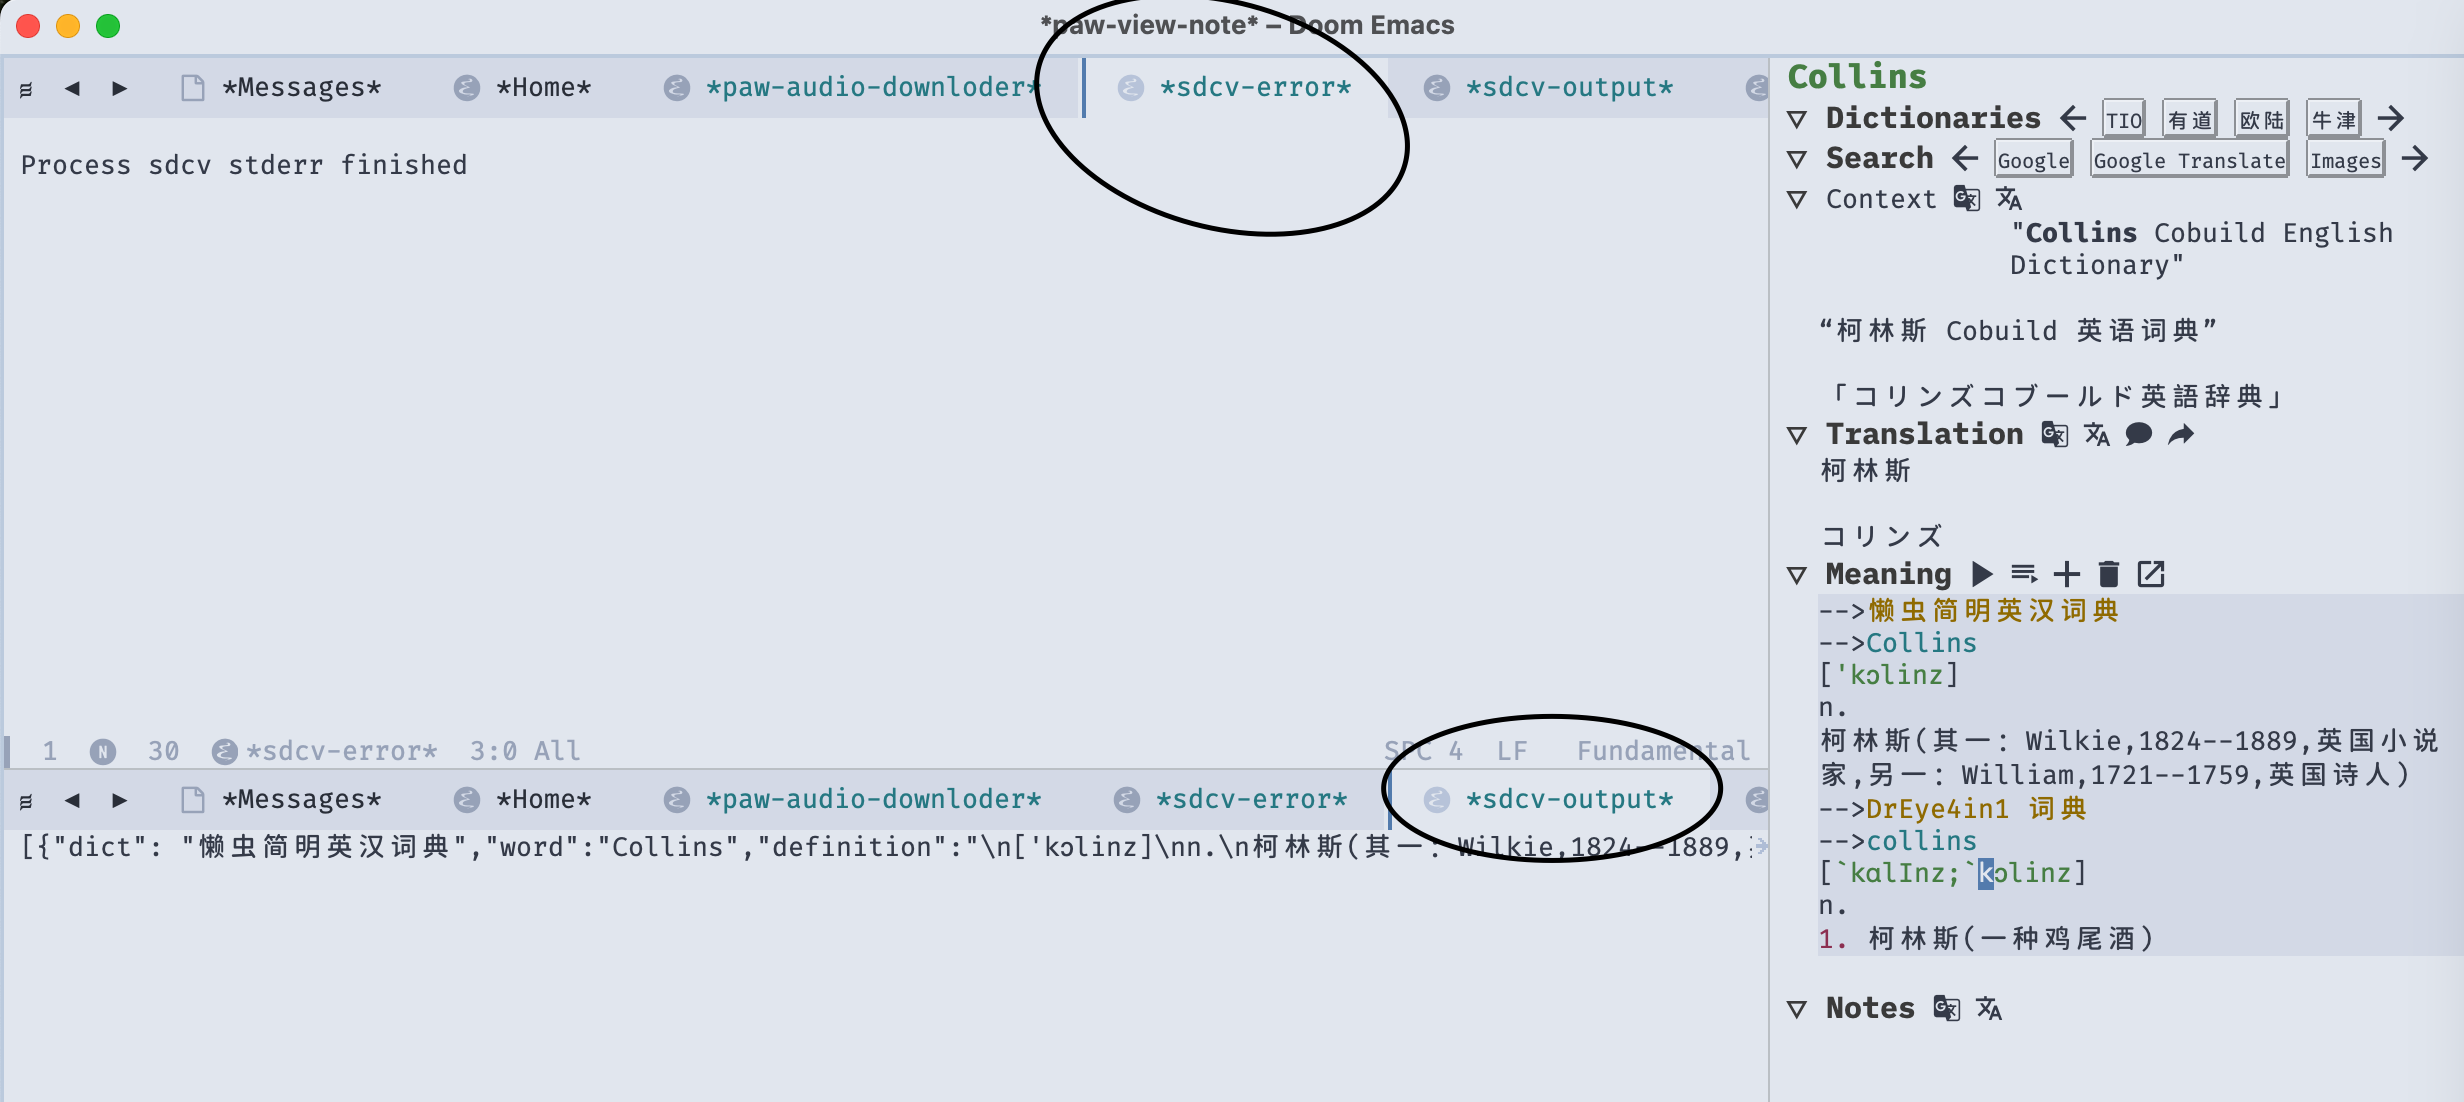
Task: Select the *Home* tab in the upper tab bar
Action: click(524, 88)
